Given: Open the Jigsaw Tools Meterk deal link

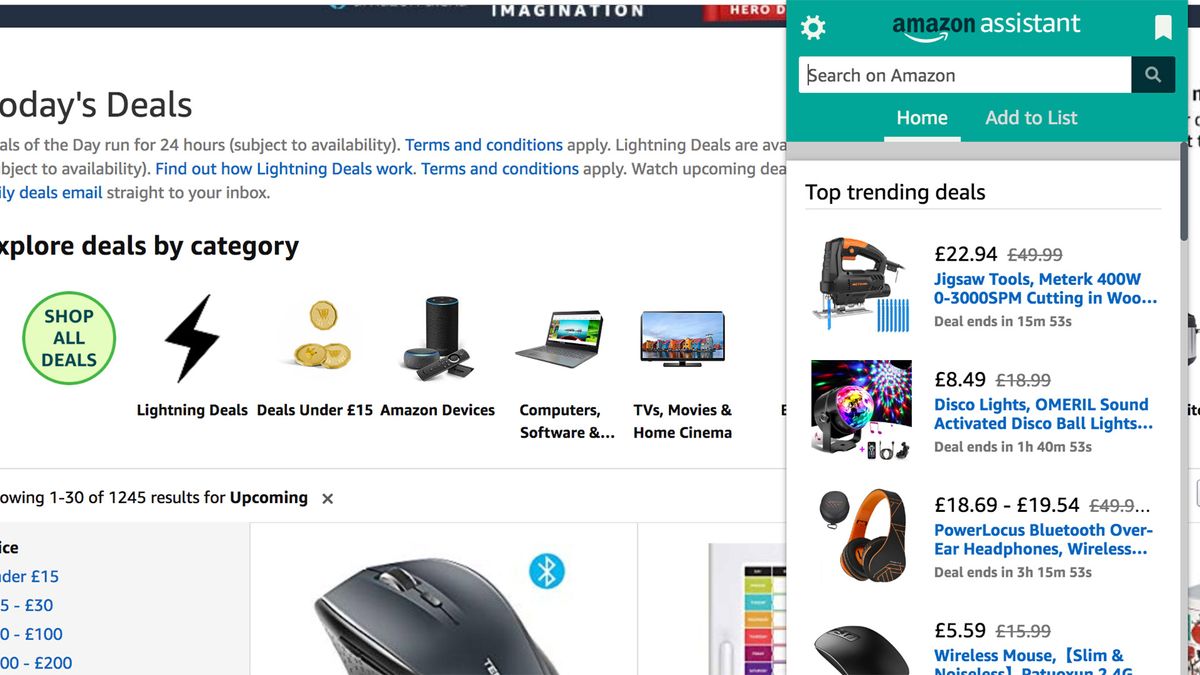Looking at the screenshot, I should pyautogui.click(x=1045, y=288).
